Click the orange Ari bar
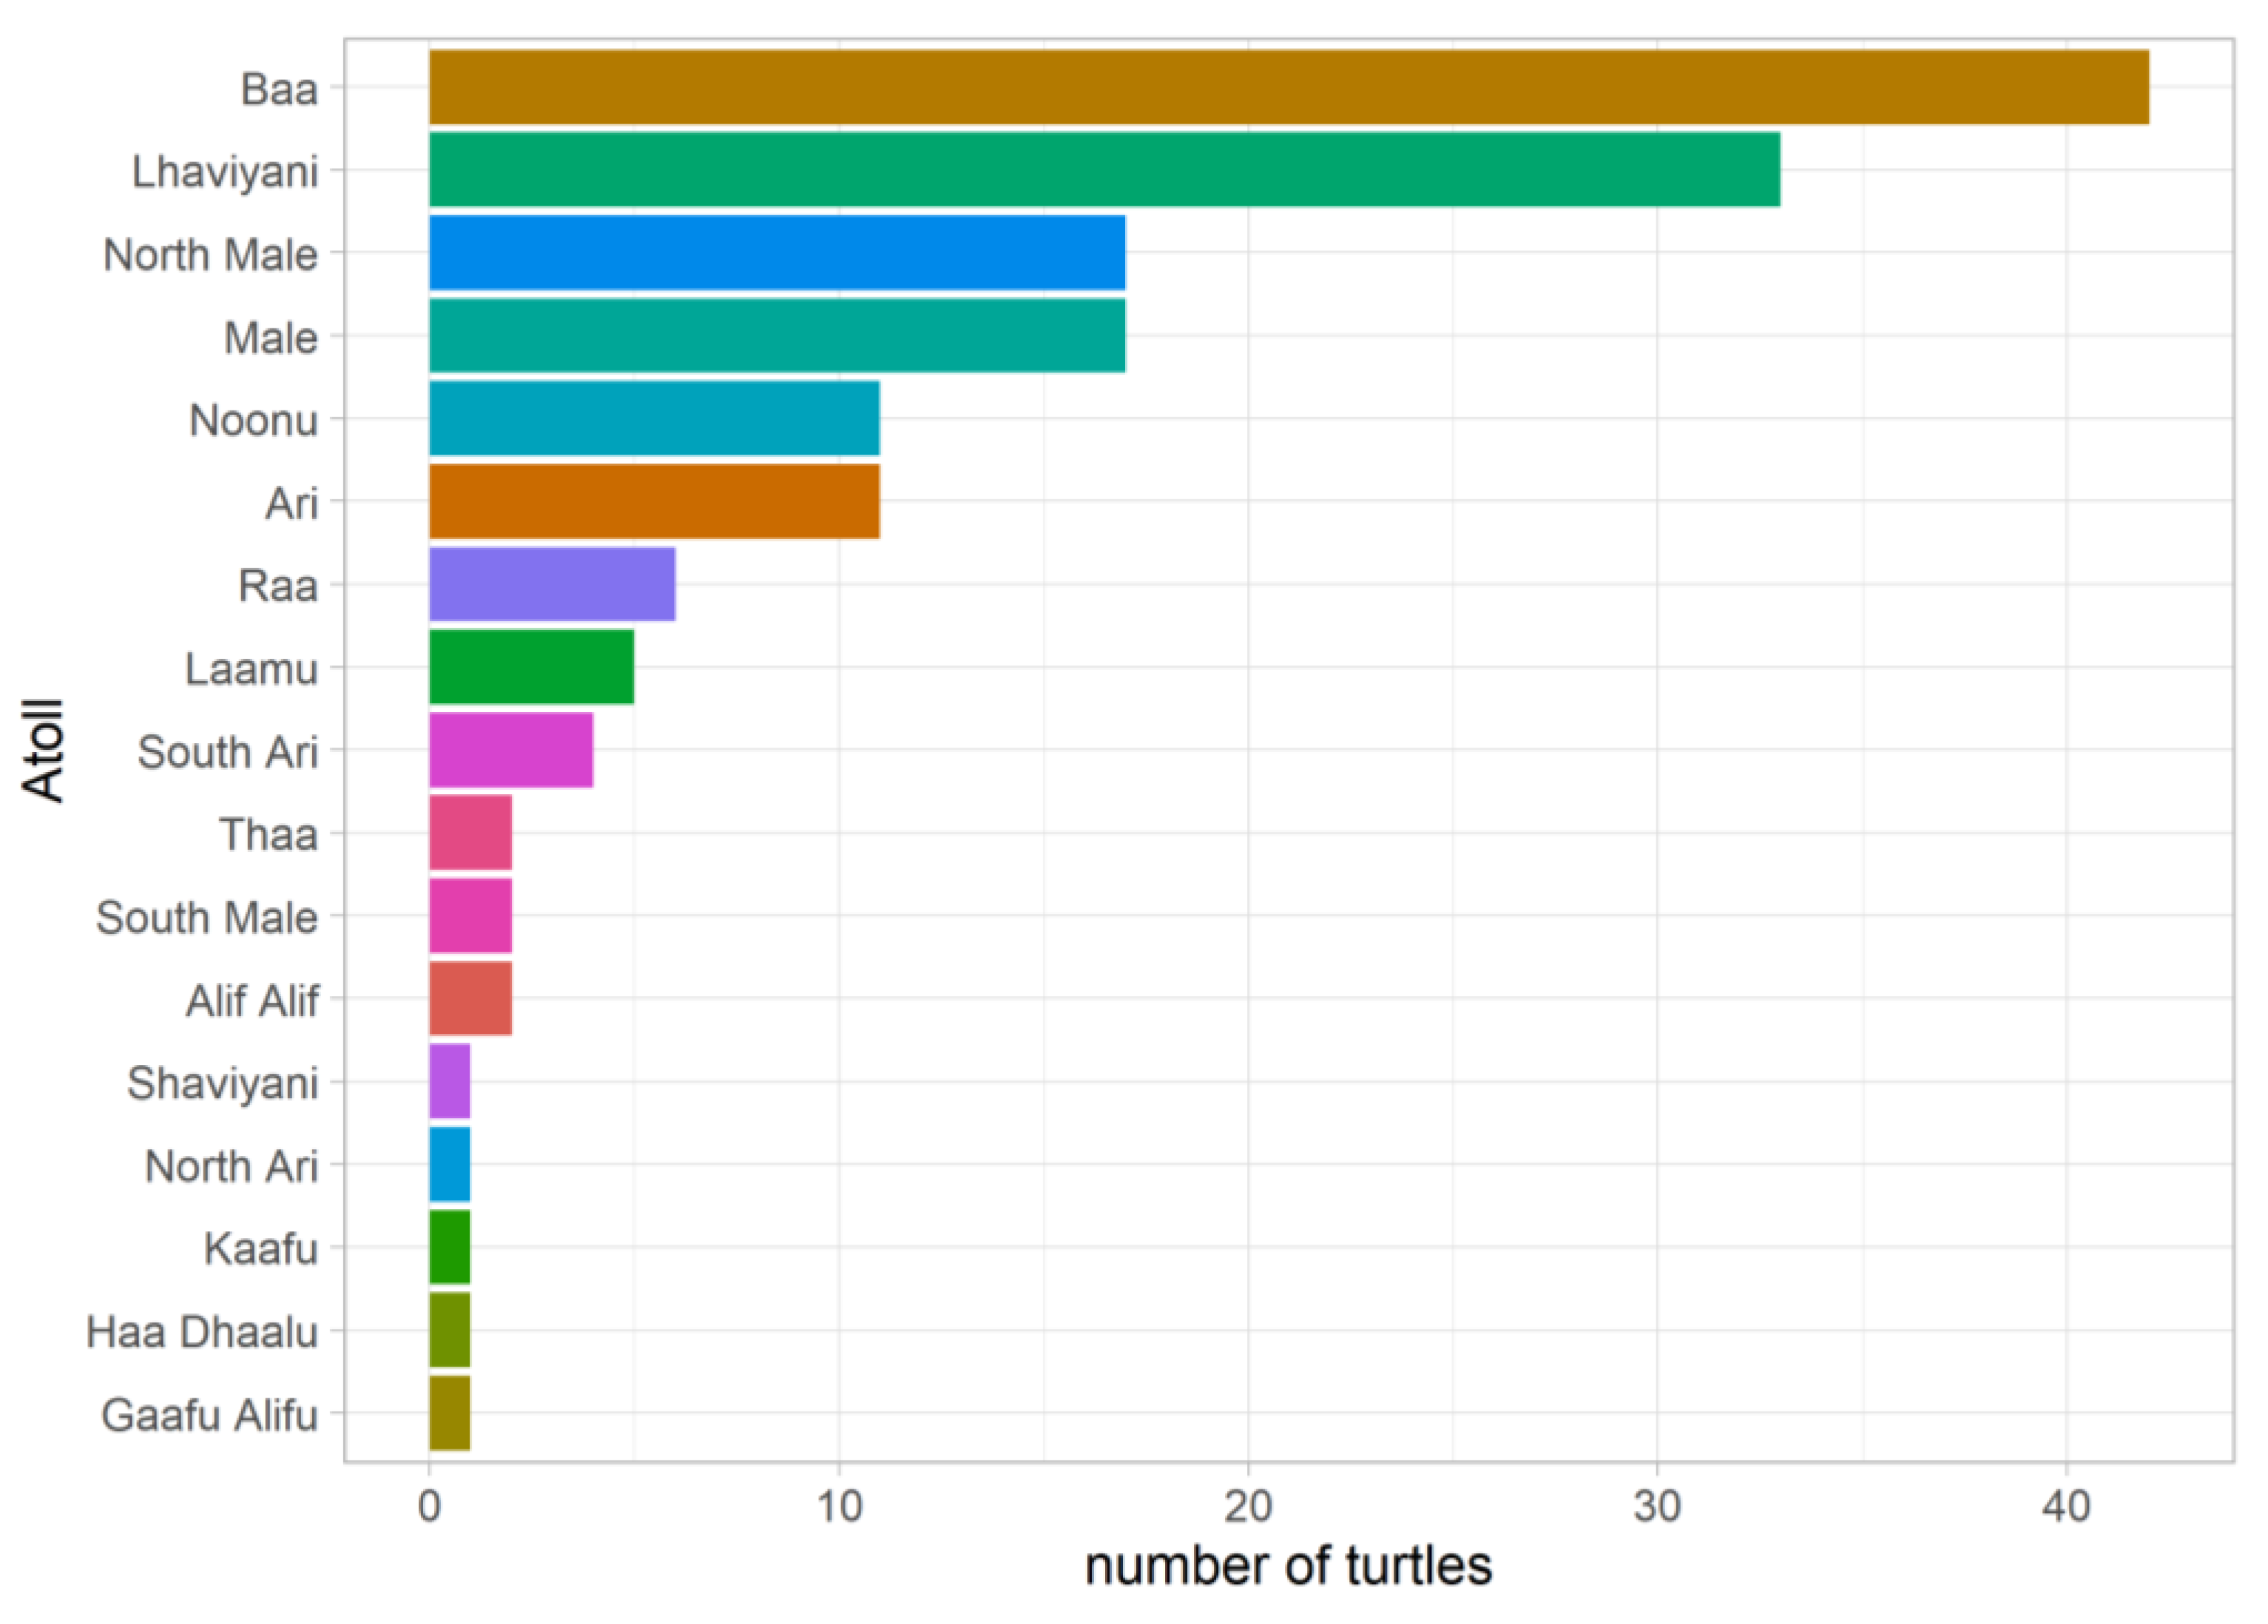 point(654,501)
